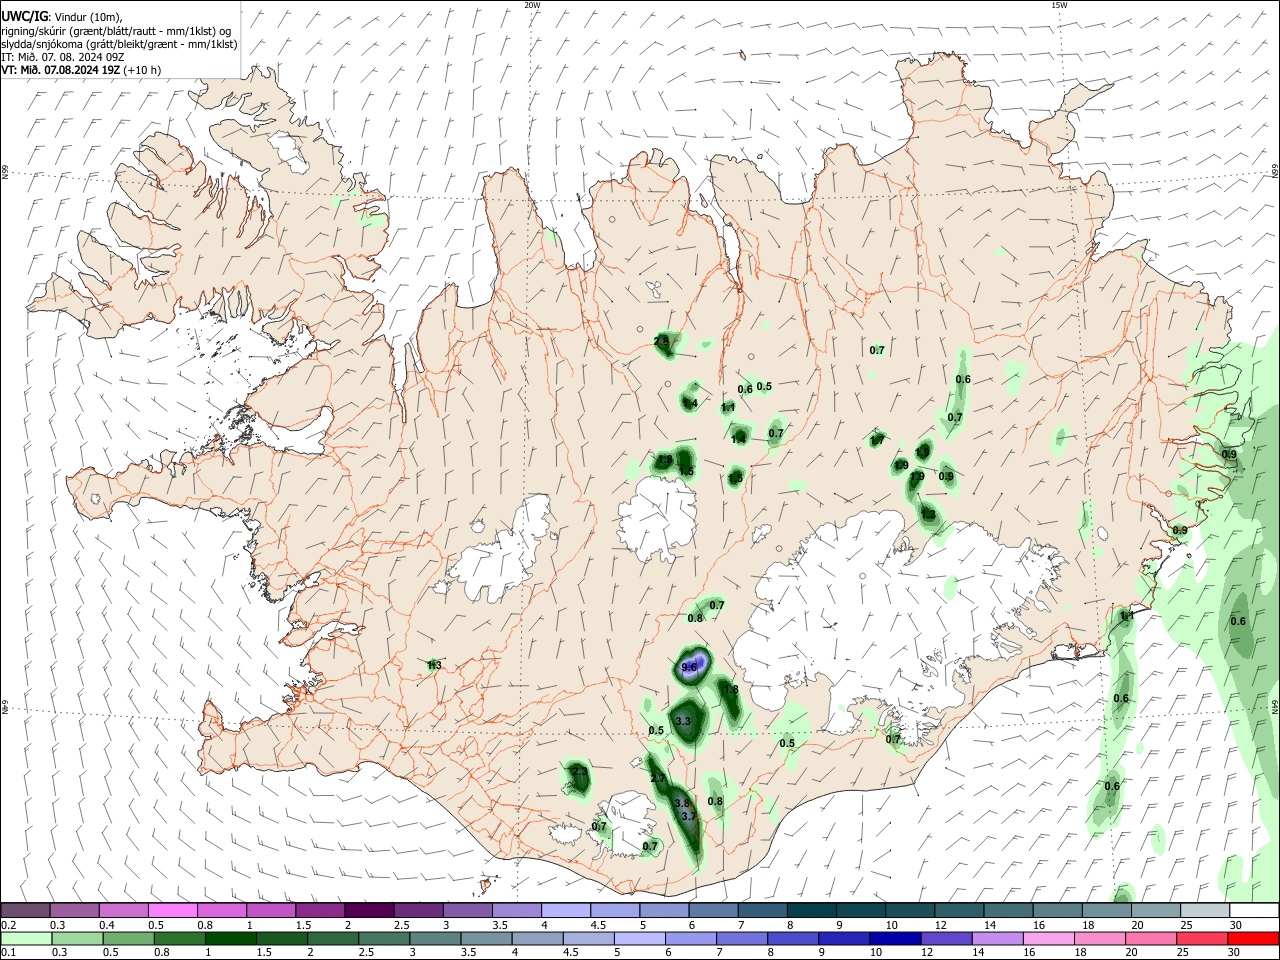1280x960 pixels.
Task: Click the UWC/IG title text
Action: pyautogui.click(x=23, y=18)
